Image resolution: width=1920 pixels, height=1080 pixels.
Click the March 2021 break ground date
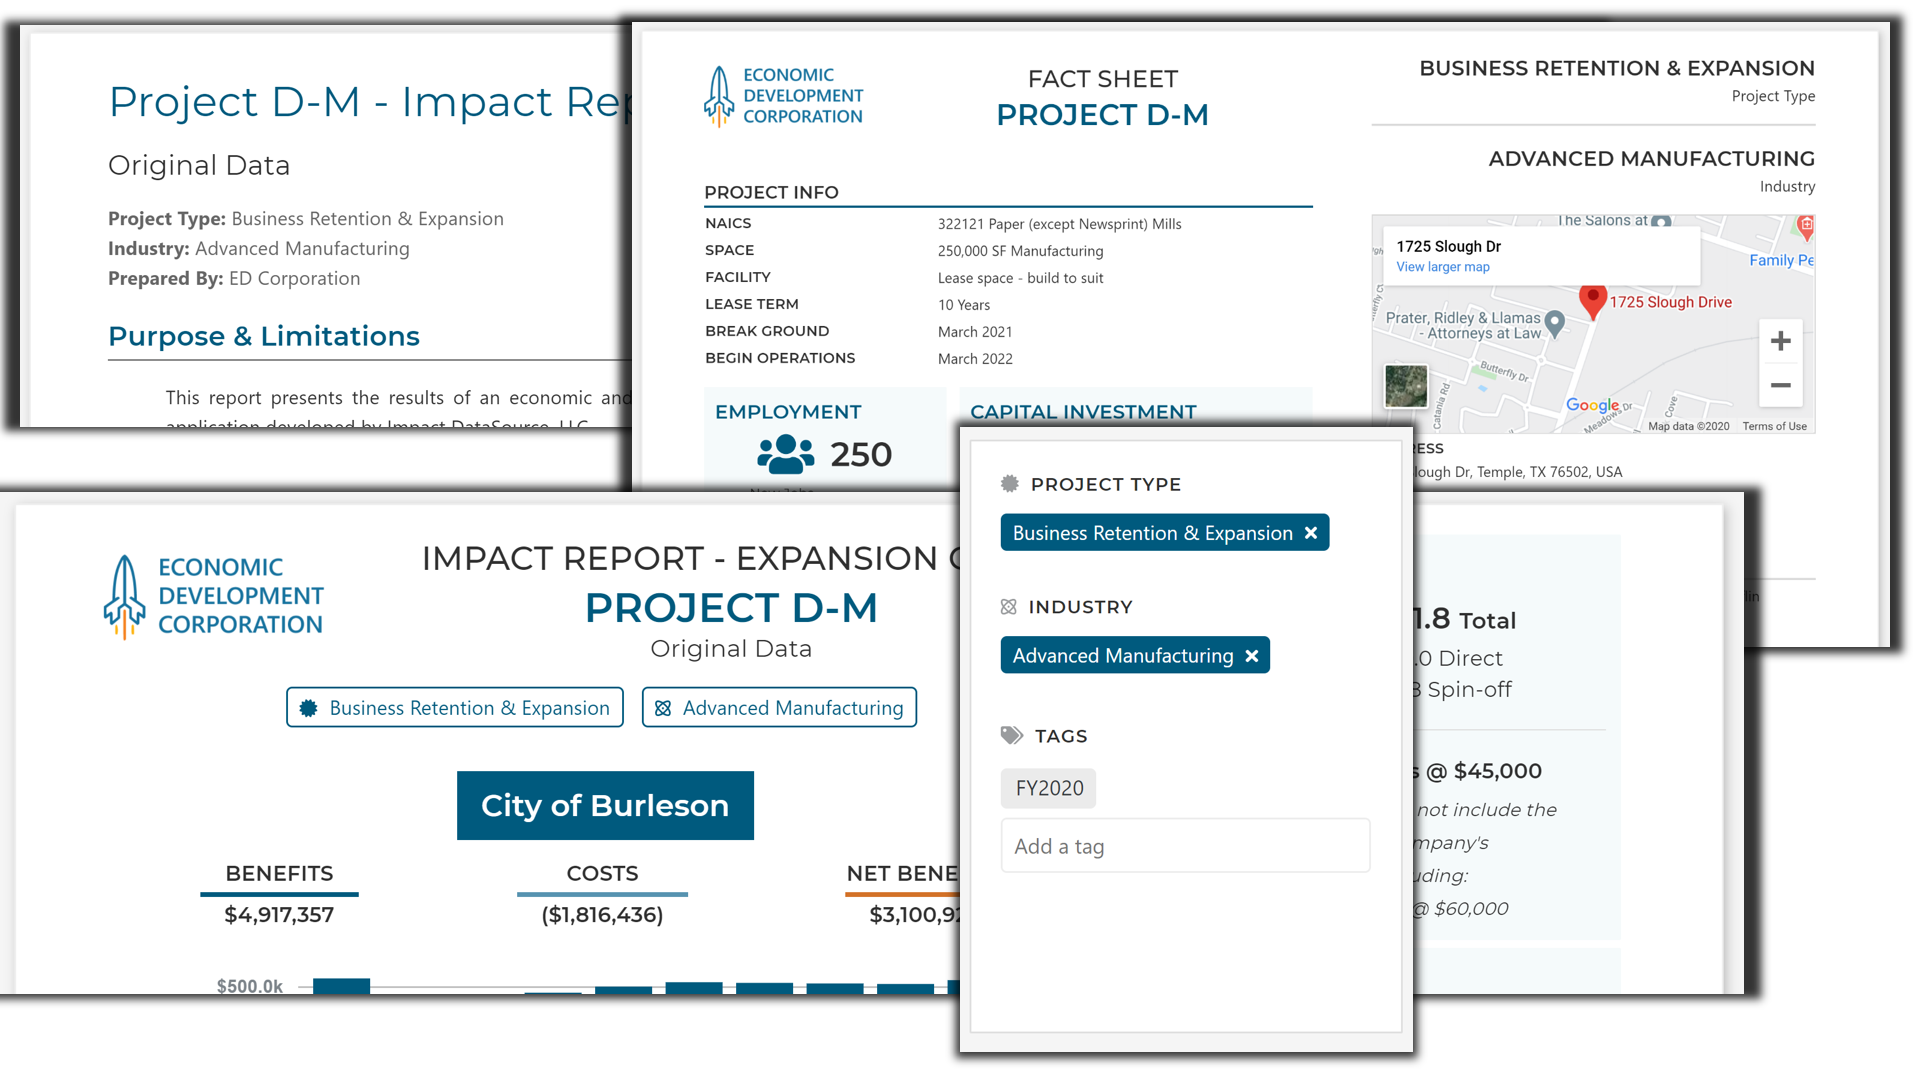click(975, 332)
